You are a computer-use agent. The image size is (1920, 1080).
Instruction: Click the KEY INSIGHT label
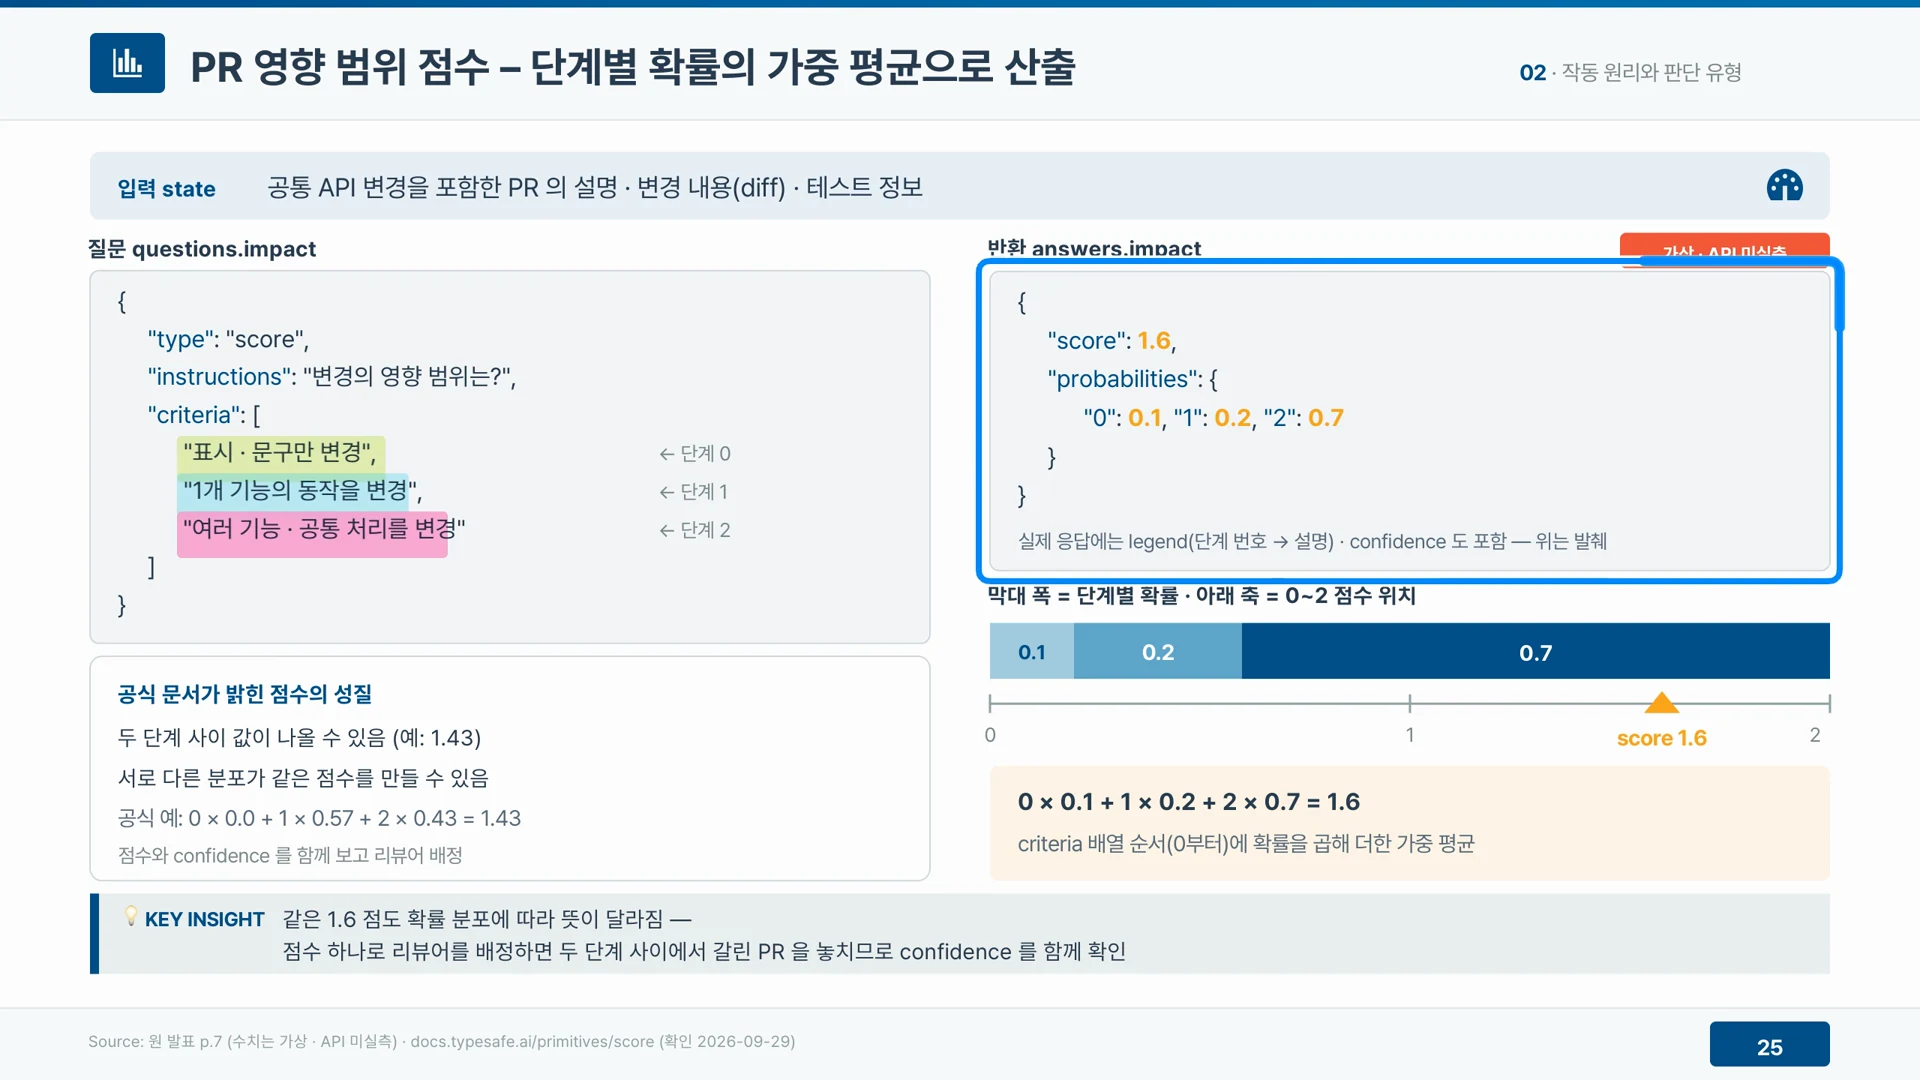click(x=204, y=919)
